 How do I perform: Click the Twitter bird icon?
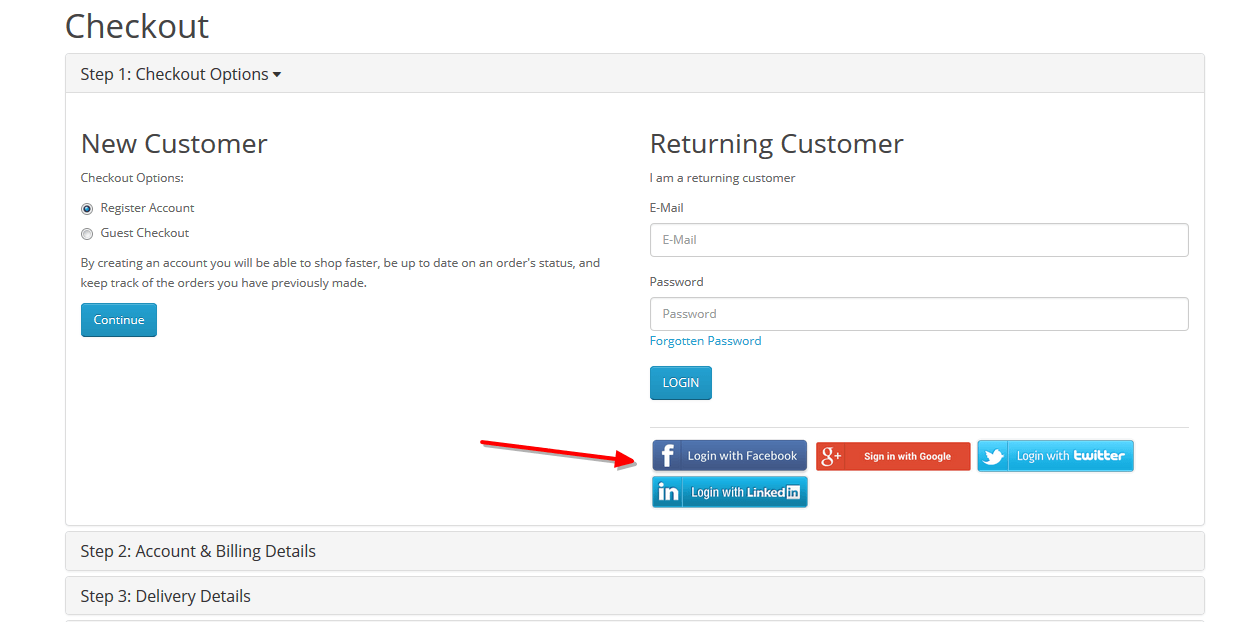(x=993, y=456)
